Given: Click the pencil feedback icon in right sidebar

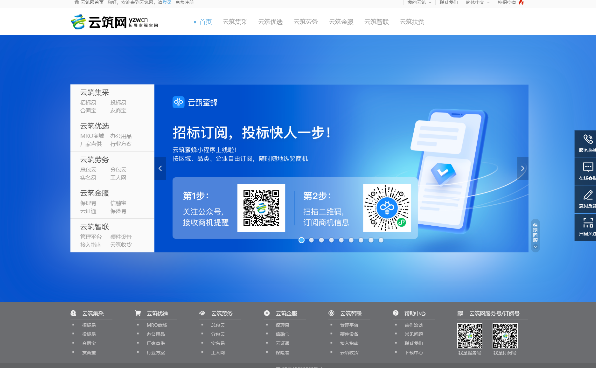Looking at the screenshot, I should click(588, 195).
